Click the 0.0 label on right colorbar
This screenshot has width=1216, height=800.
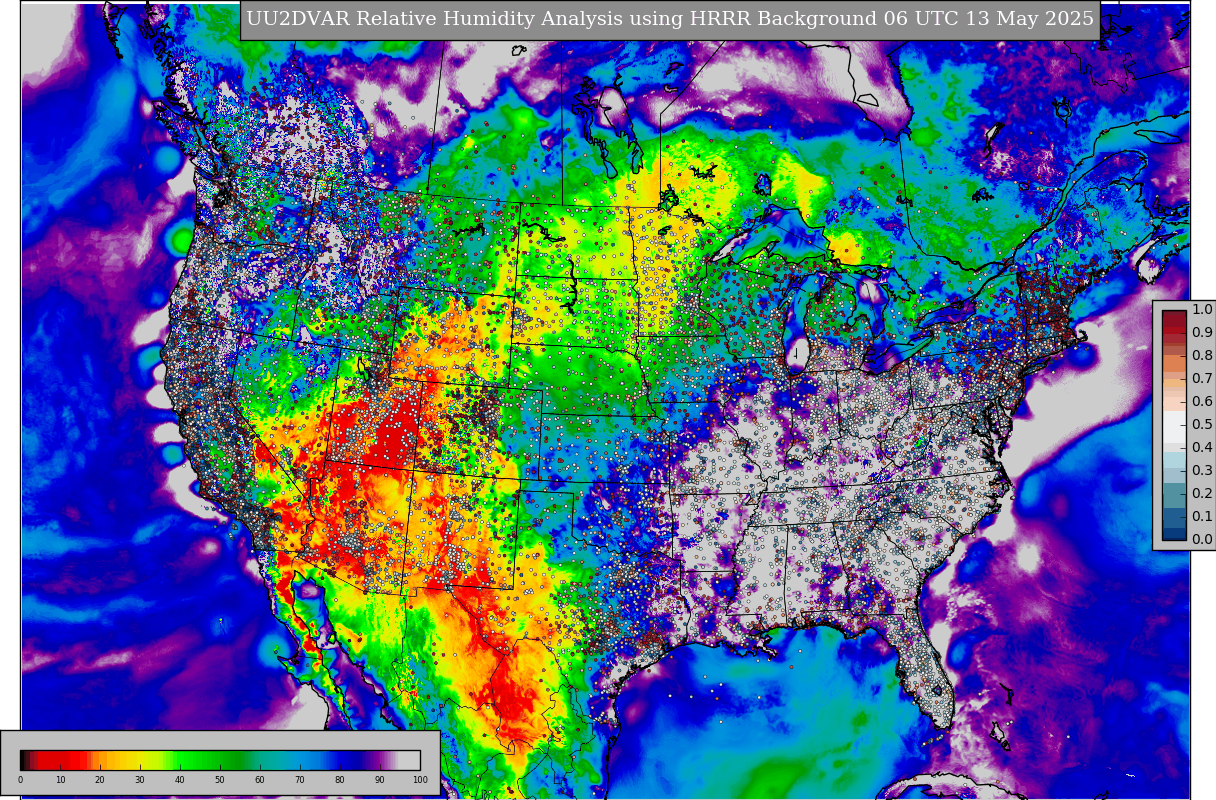[1202, 540]
